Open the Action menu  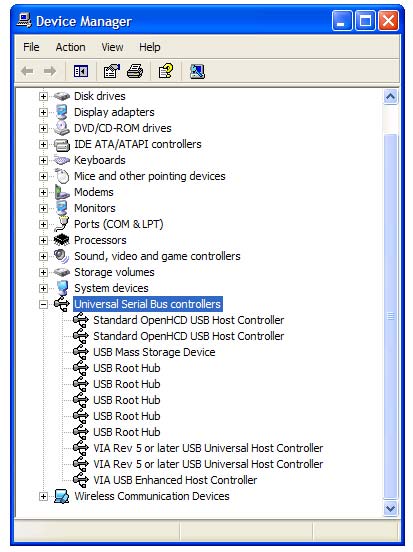(70, 47)
